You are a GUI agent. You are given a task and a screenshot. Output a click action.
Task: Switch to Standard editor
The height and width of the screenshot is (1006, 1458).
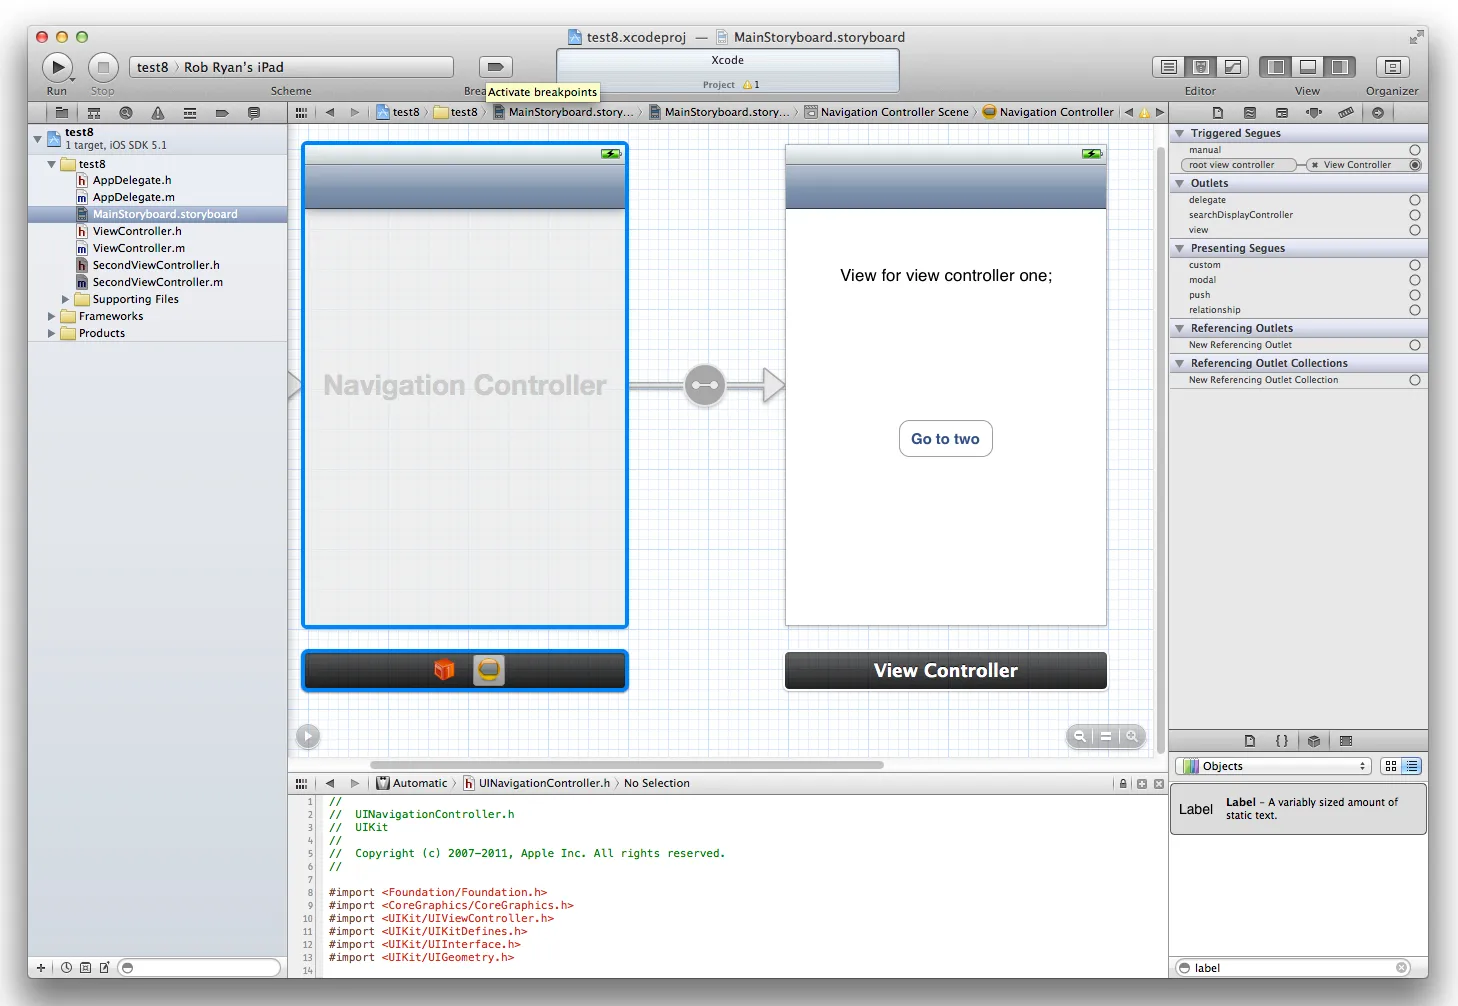(1168, 67)
